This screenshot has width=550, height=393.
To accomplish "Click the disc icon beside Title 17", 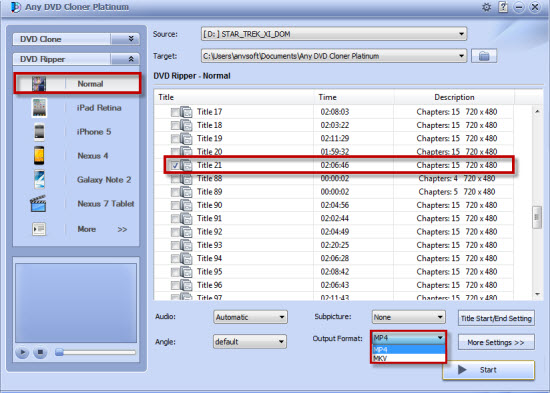I will pos(186,112).
